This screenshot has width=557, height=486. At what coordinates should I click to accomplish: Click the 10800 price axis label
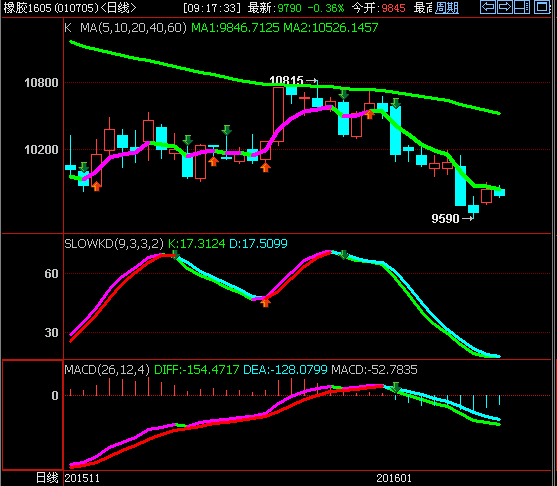[x=41, y=83]
